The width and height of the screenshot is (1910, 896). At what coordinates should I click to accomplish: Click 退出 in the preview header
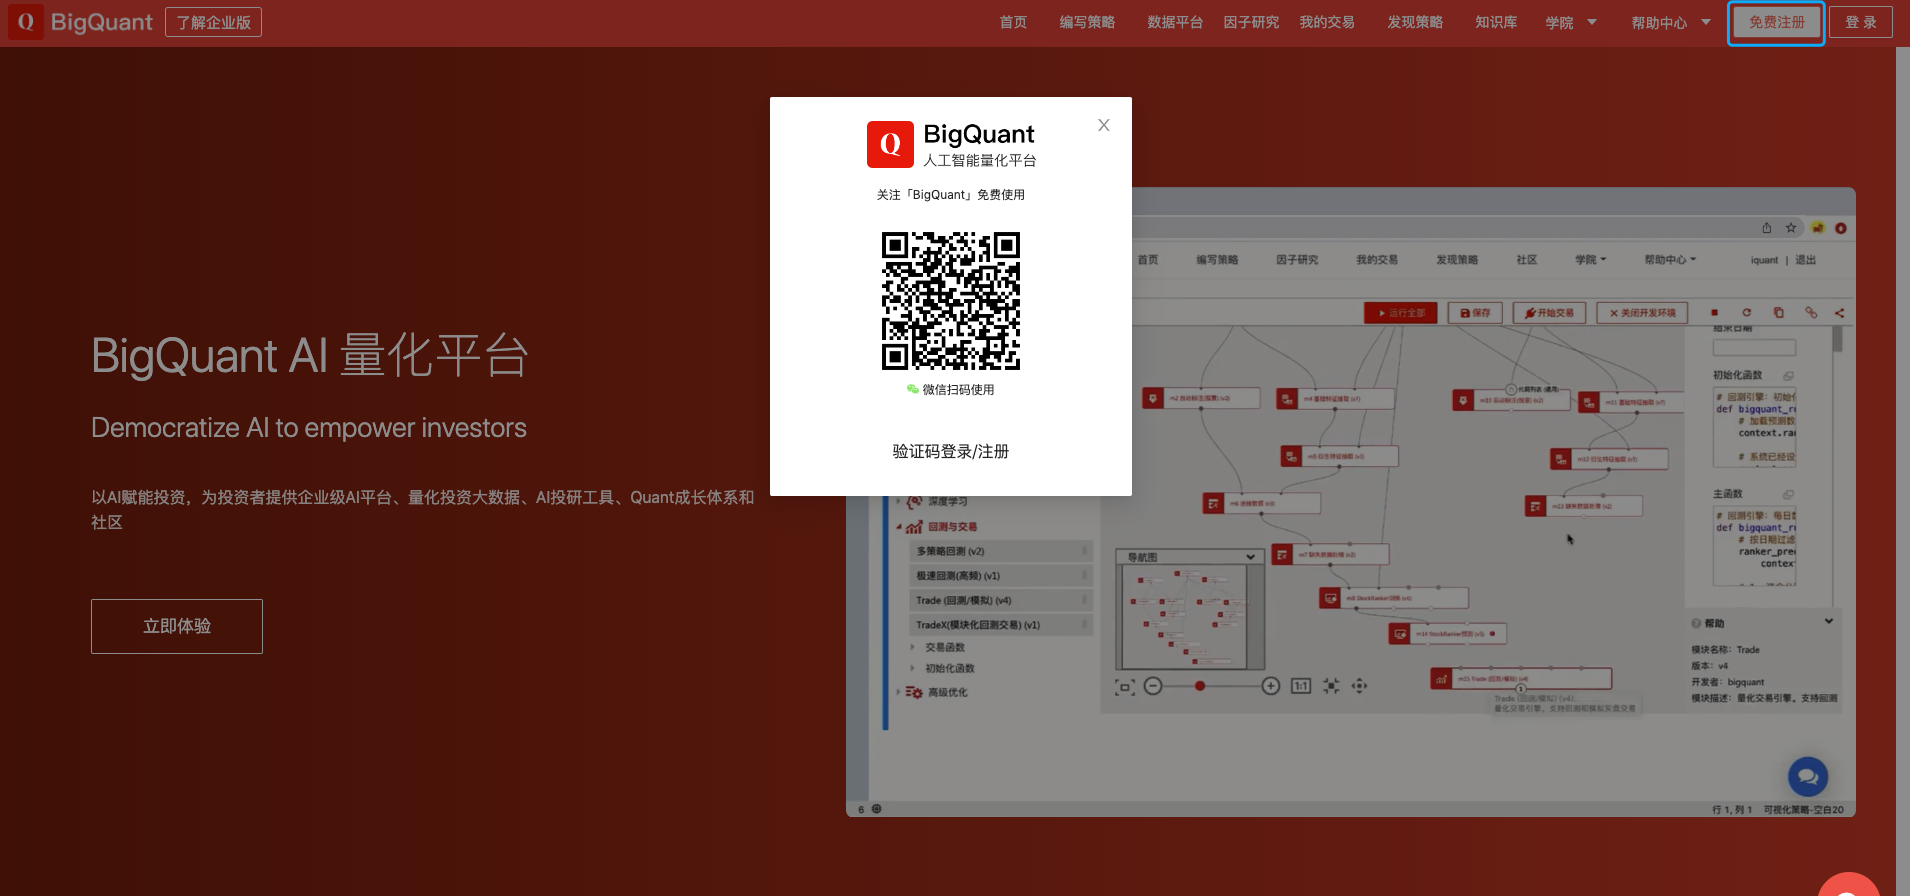click(1805, 260)
